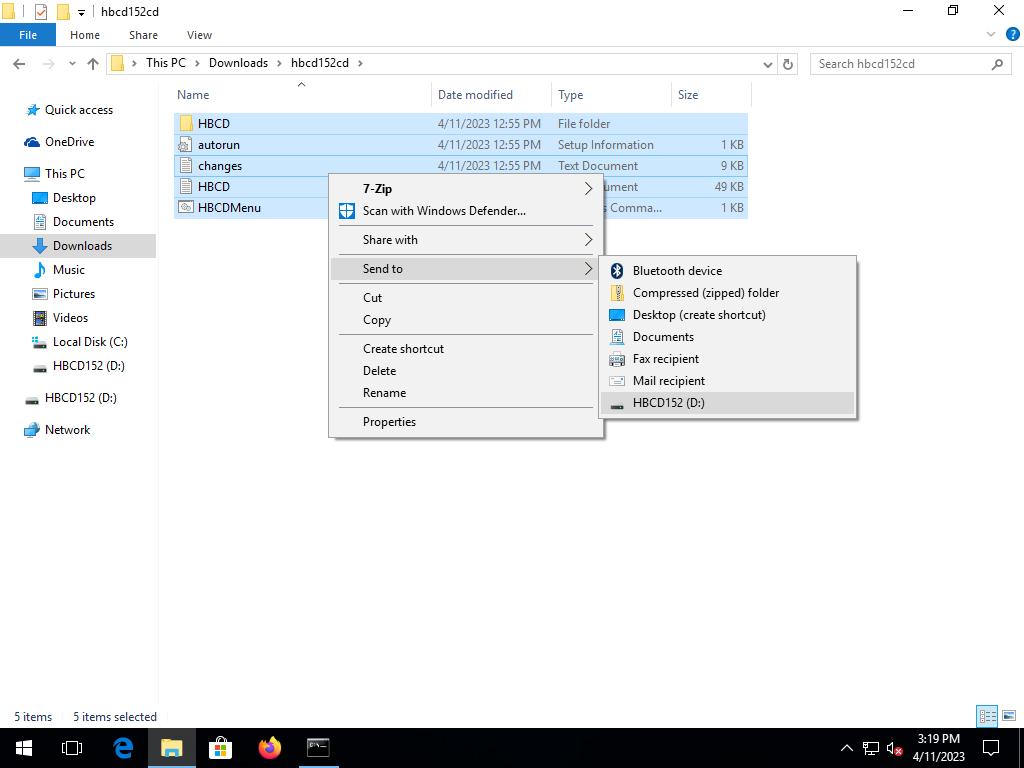Click the Search hbcd152cd field
The image size is (1024, 768).
[900, 64]
